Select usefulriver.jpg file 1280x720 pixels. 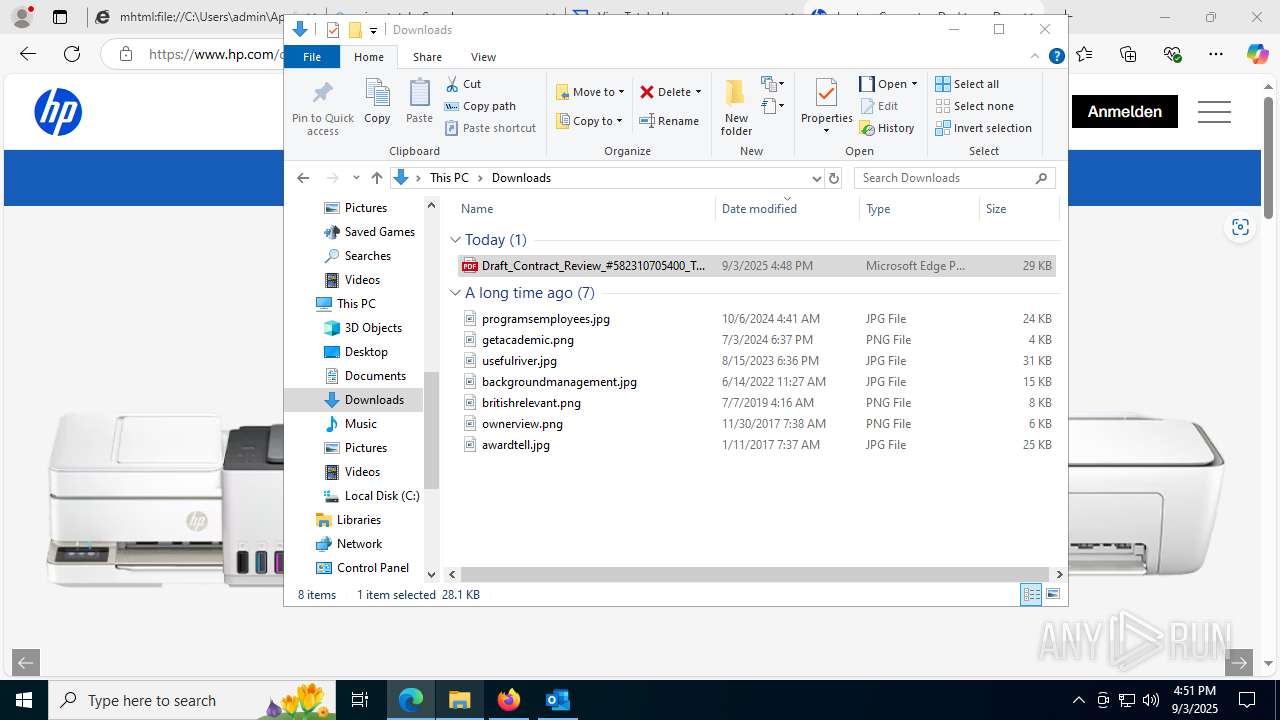click(x=757, y=361)
